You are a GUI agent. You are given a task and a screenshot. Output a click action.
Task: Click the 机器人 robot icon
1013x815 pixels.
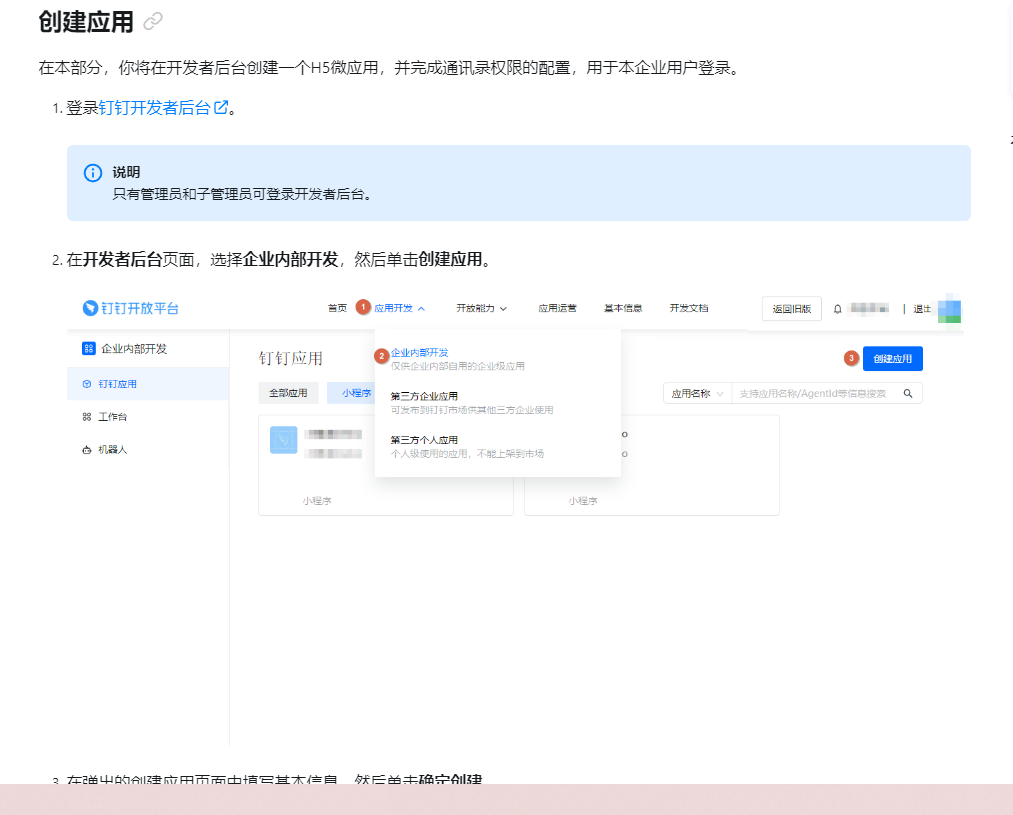click(x=87, y=450)
